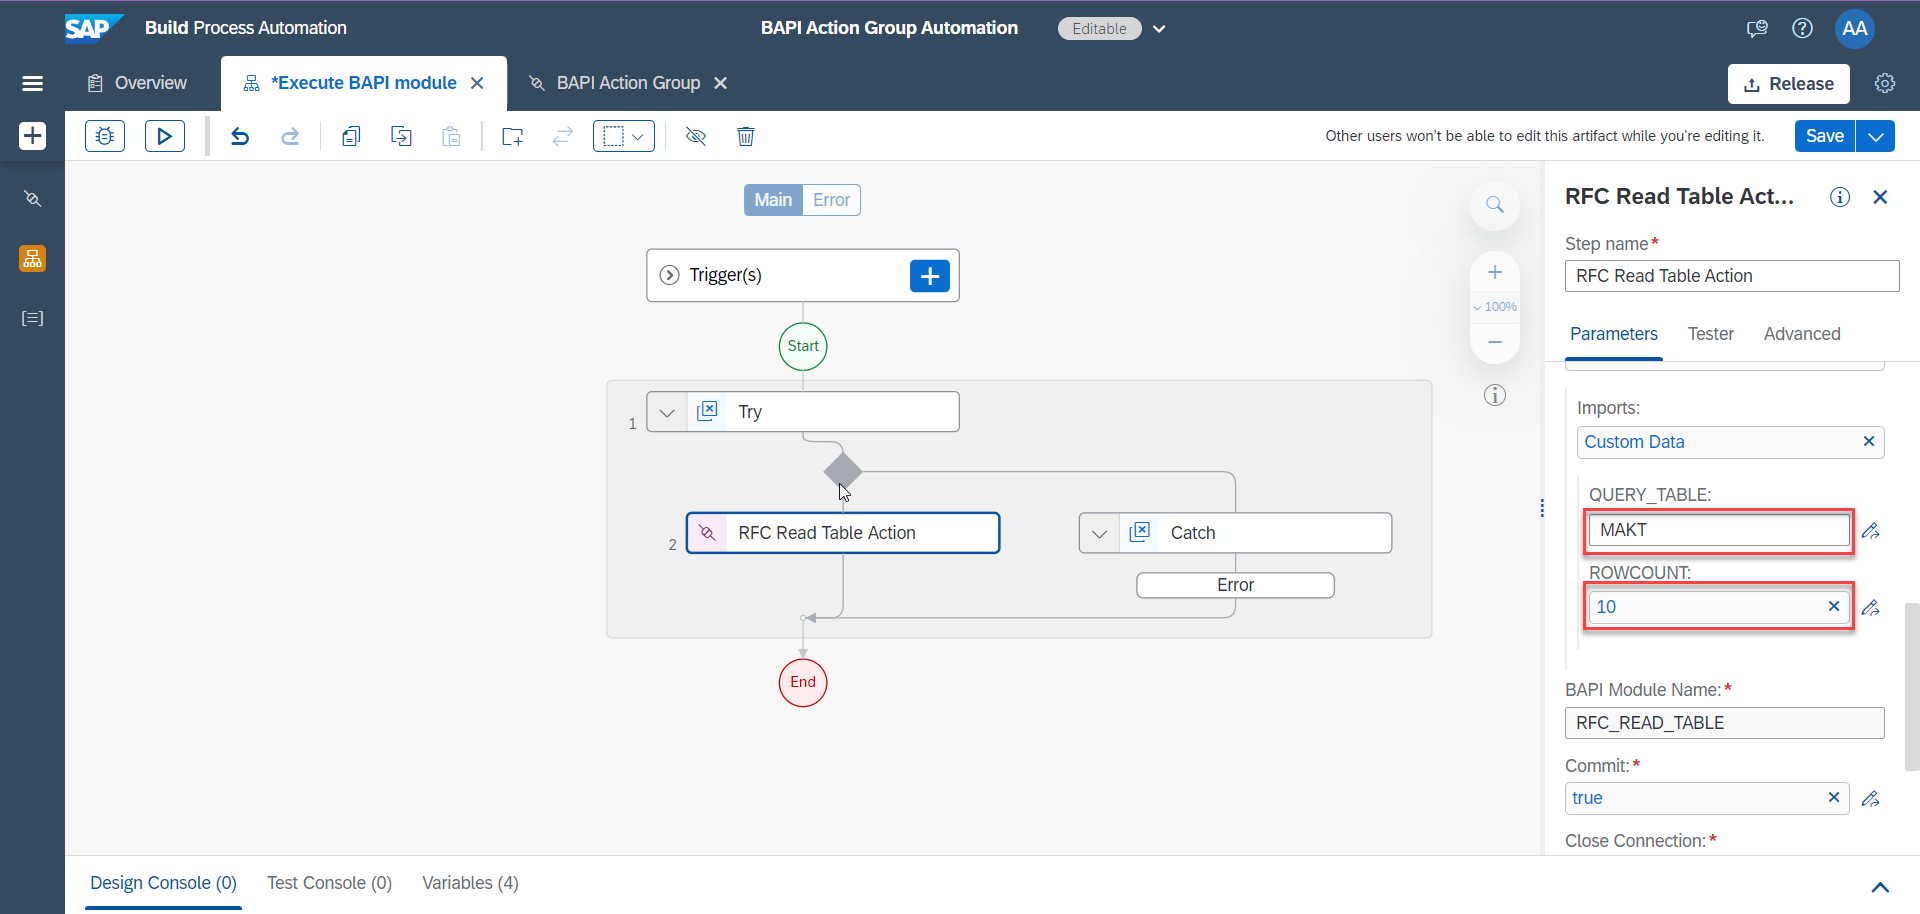The width and height of the screenshot is (1920, 914).
Task: Expand the bottom console panel
Action: point(1880,887)
